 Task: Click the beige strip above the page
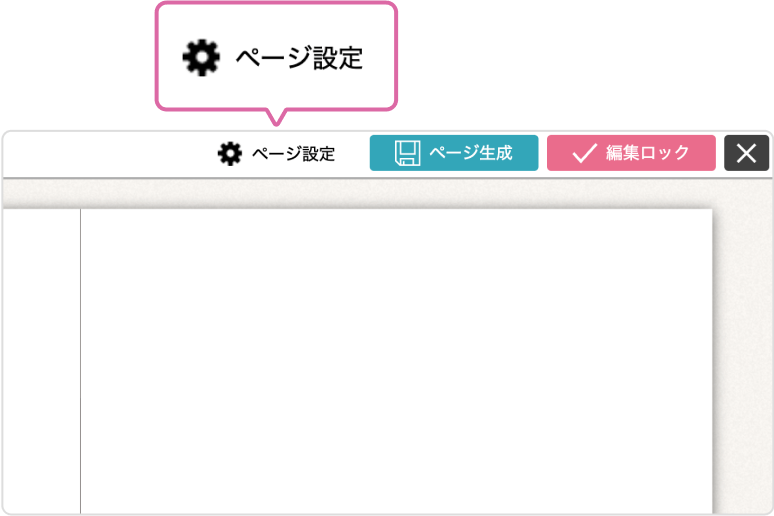click(x=387, y=193)
